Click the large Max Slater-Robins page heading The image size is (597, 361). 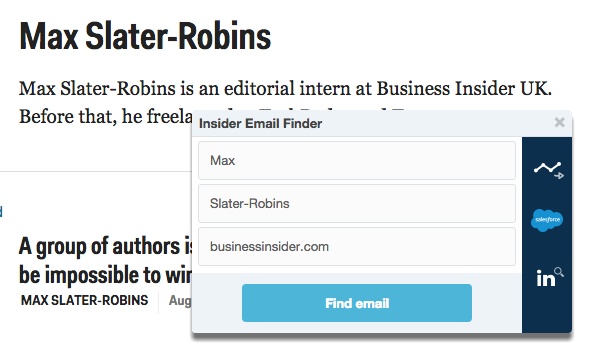[x=145, y=37]
